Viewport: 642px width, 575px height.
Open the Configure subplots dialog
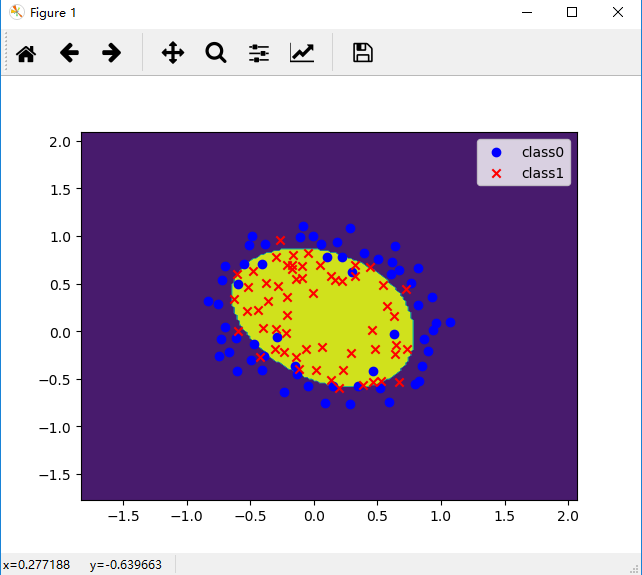click(x=259, y=53)
